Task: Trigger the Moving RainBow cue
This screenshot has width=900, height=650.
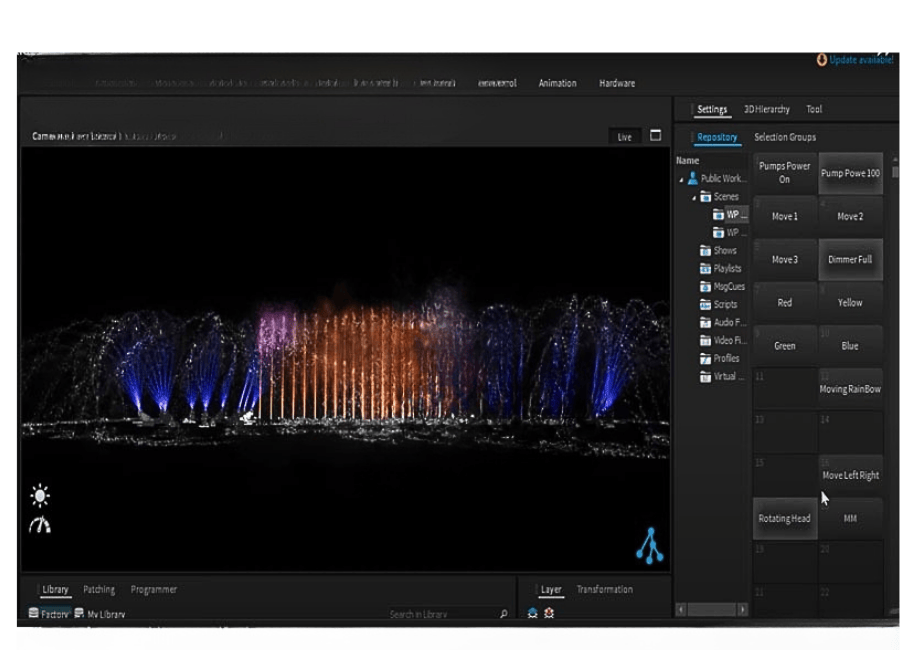Action: click(x=851, y=389)
